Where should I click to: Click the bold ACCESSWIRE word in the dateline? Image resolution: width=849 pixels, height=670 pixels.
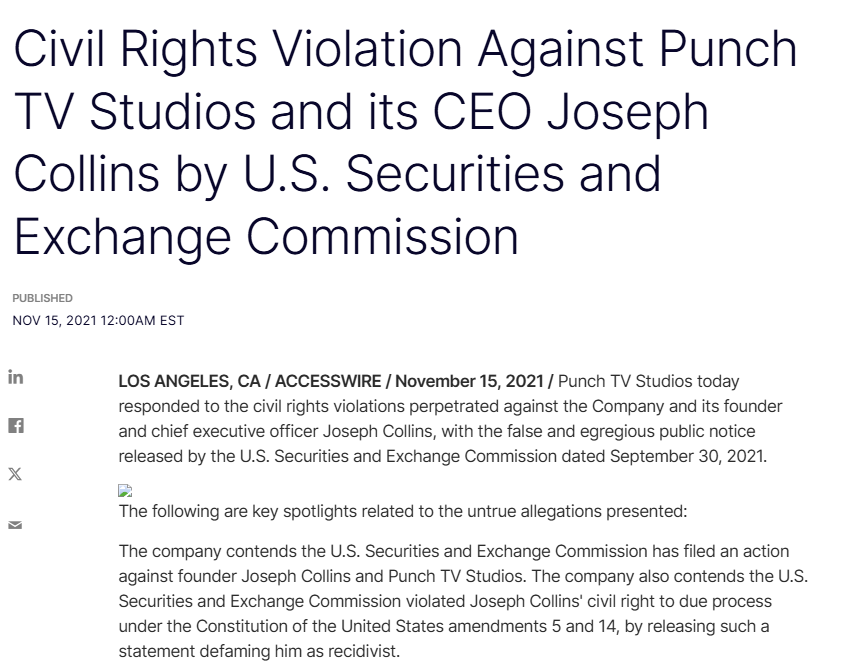tap(328, 382)
